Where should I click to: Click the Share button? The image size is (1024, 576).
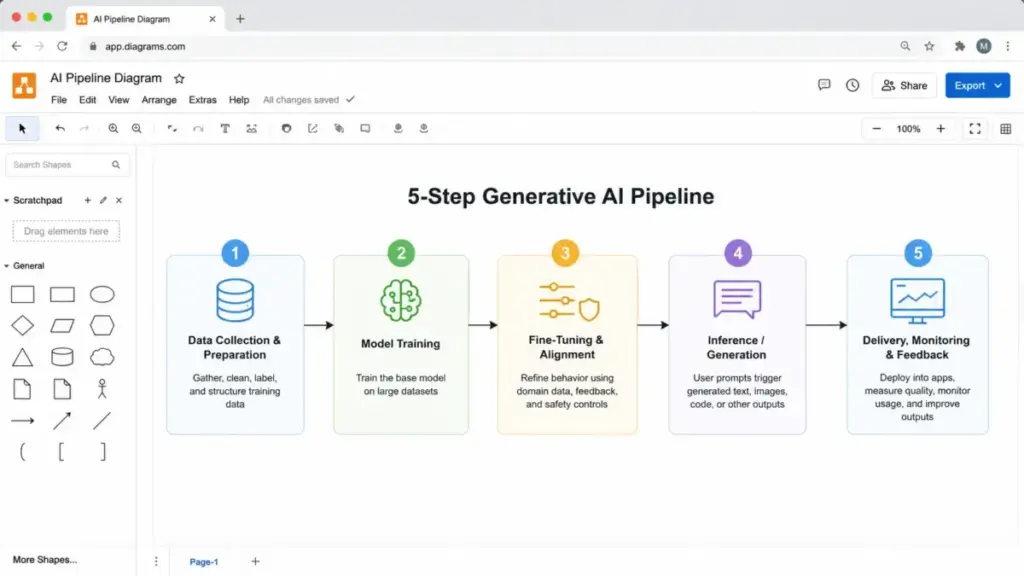[x=904, y=86]
